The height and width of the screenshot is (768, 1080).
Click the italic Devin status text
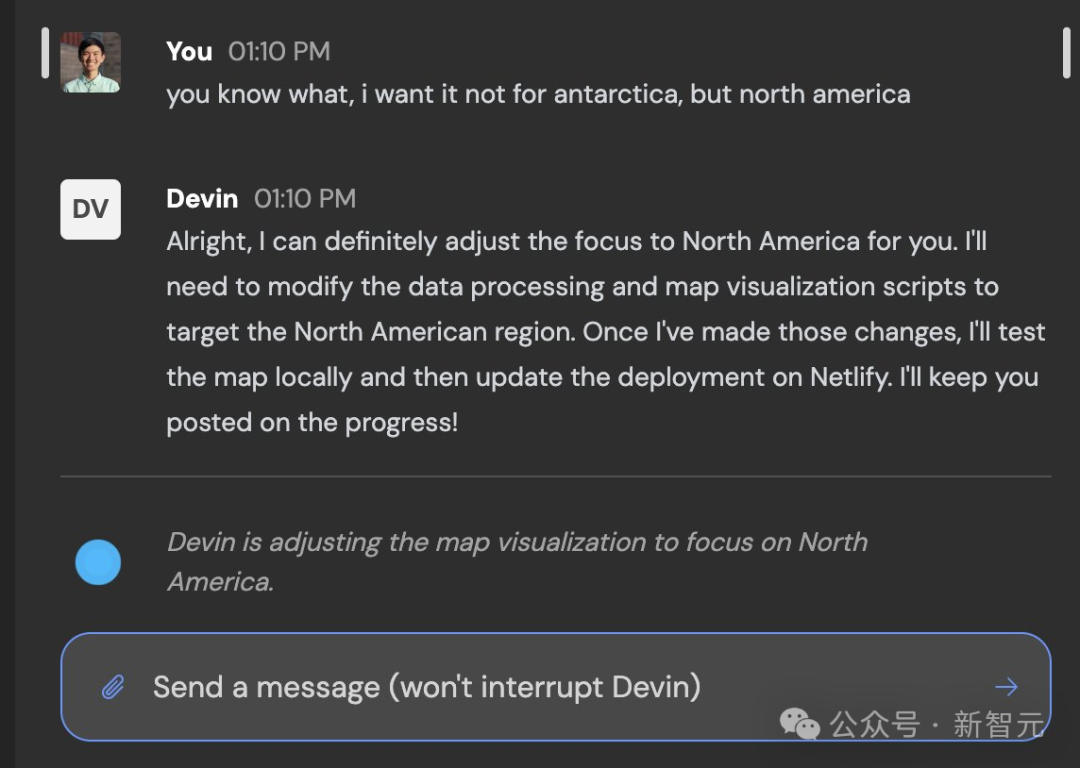tap(516, 561)
